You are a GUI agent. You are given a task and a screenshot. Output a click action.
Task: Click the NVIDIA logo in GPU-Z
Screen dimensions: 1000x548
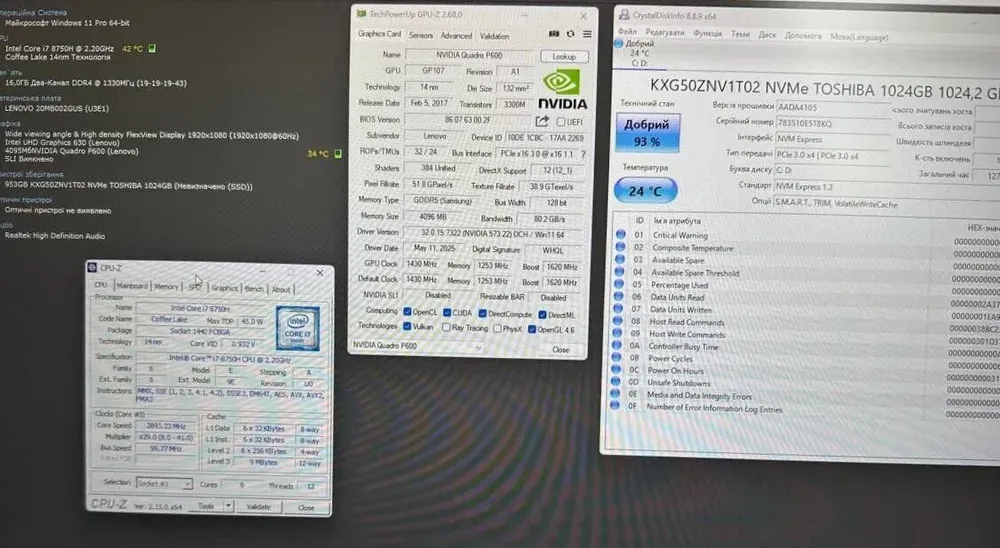pyautogui.click(x=562, y=90)
